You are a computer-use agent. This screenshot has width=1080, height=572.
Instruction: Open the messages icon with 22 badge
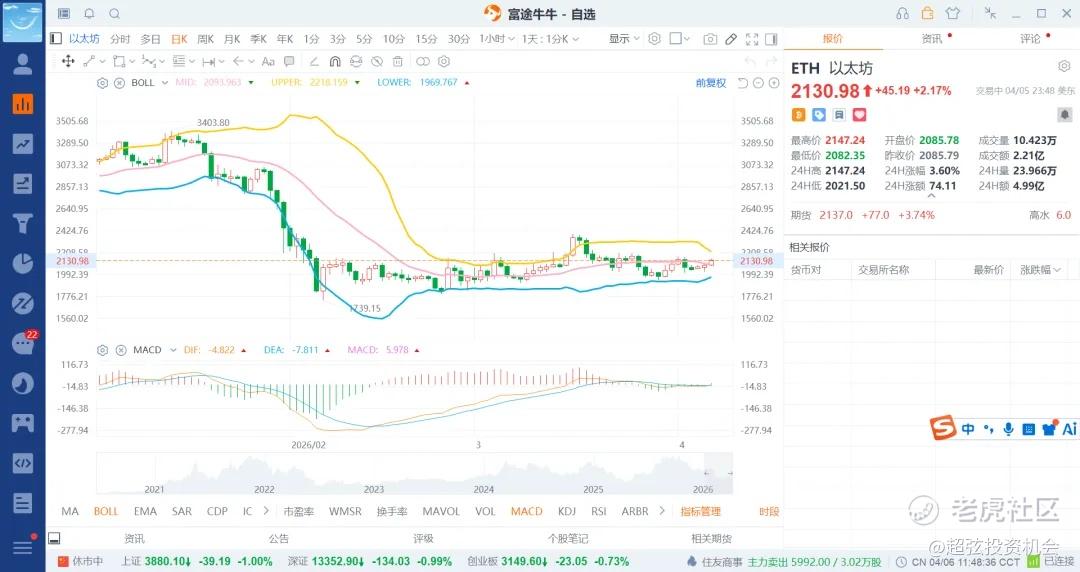point(22,342)
